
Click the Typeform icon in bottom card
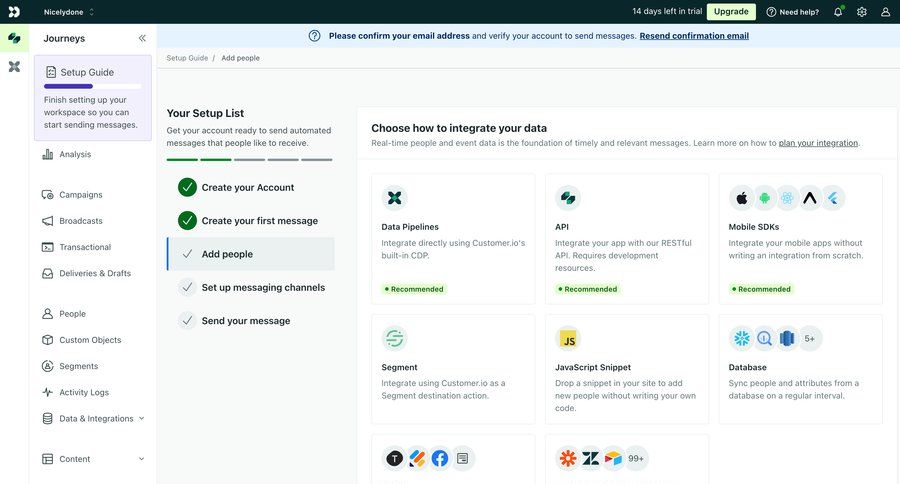tap(394, 458)
